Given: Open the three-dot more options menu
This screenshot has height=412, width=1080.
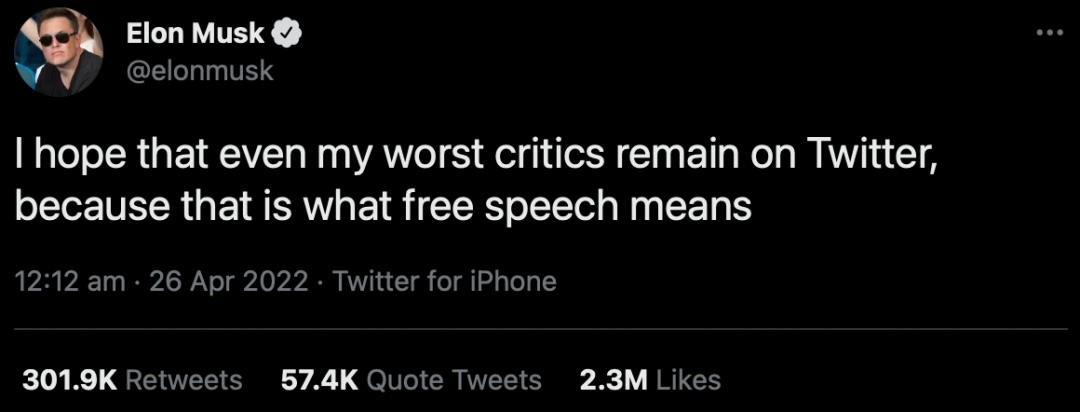Looking at the screenshot, I should pos(1049,32).
